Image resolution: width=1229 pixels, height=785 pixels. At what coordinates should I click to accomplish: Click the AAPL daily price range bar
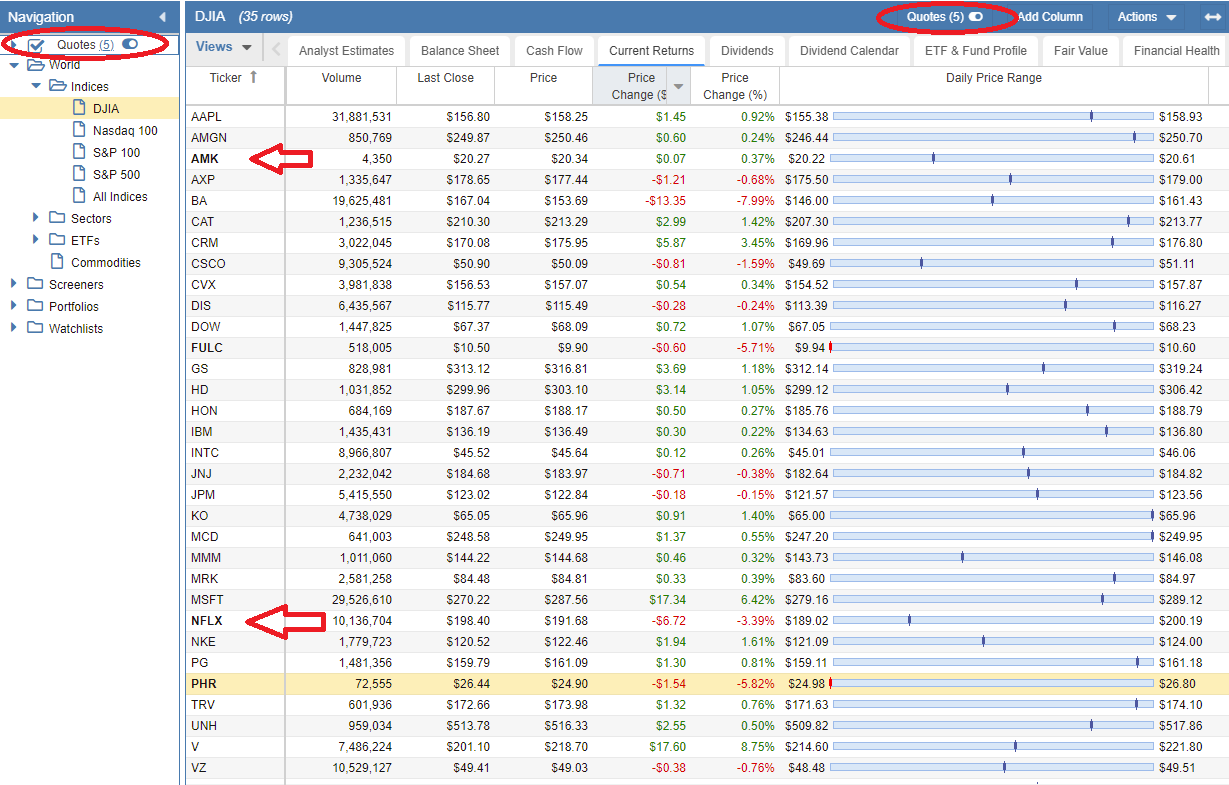point(993,117)
